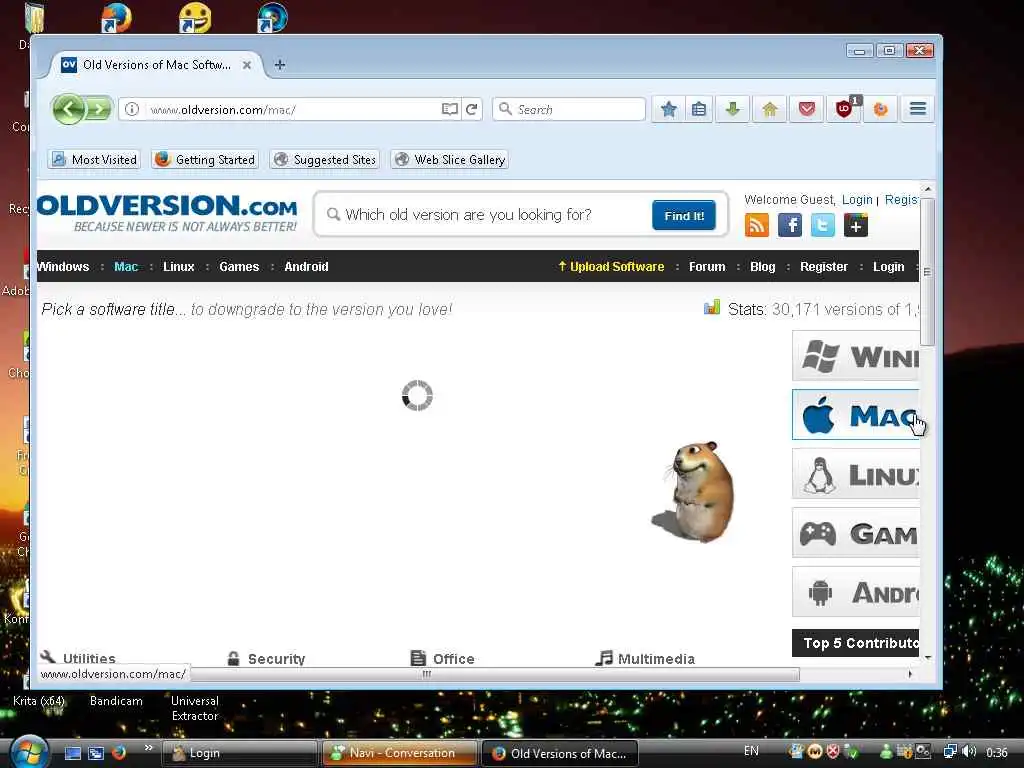Reload the page with the refresh icon
This screenshot has height=768, width=1024.
tap(472, 109)
